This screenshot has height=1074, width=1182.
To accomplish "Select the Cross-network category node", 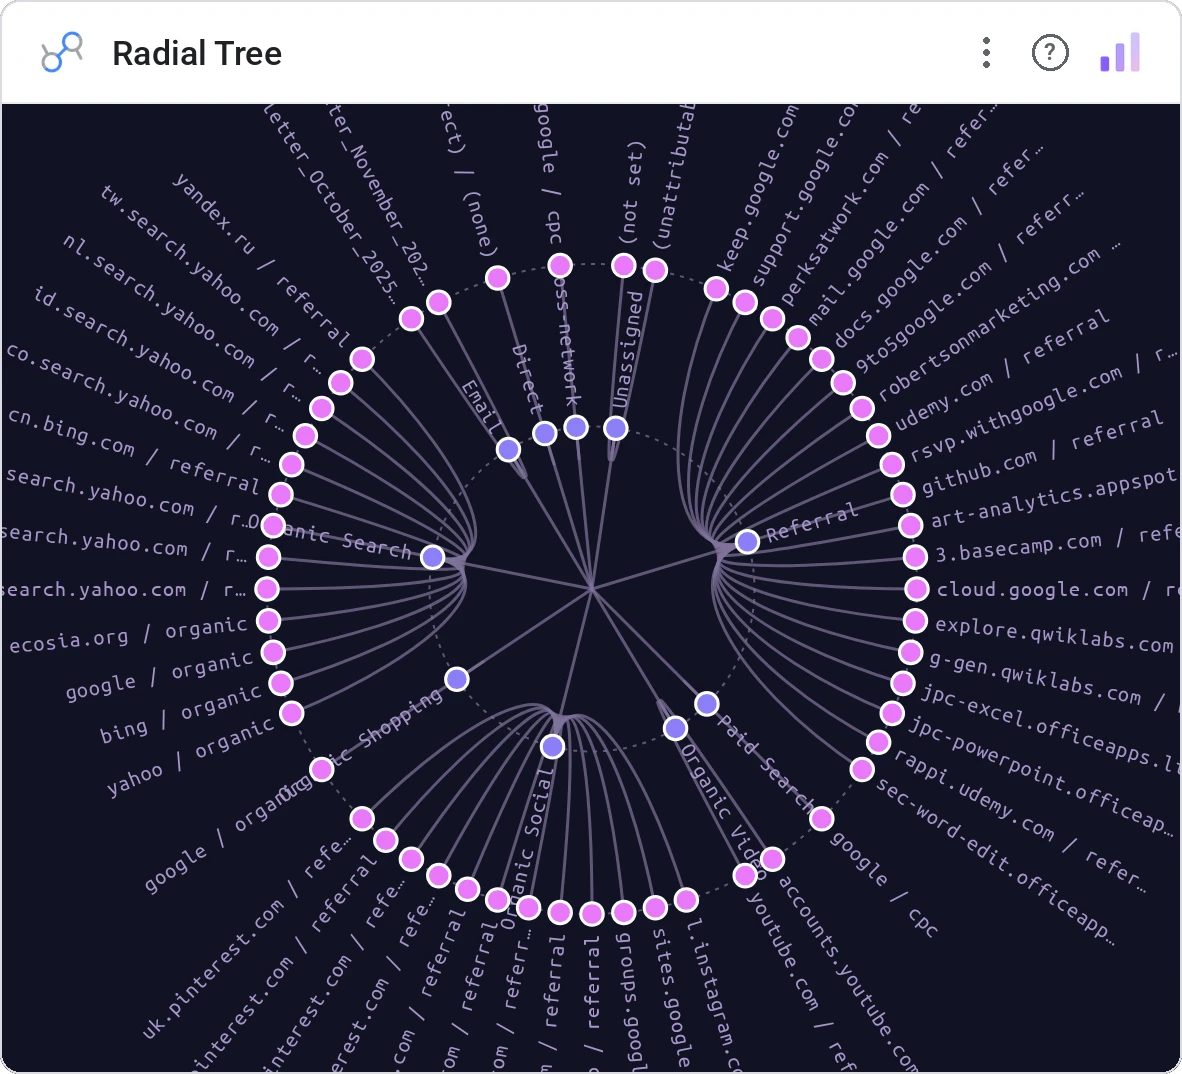I will click(x=576, y=427).
